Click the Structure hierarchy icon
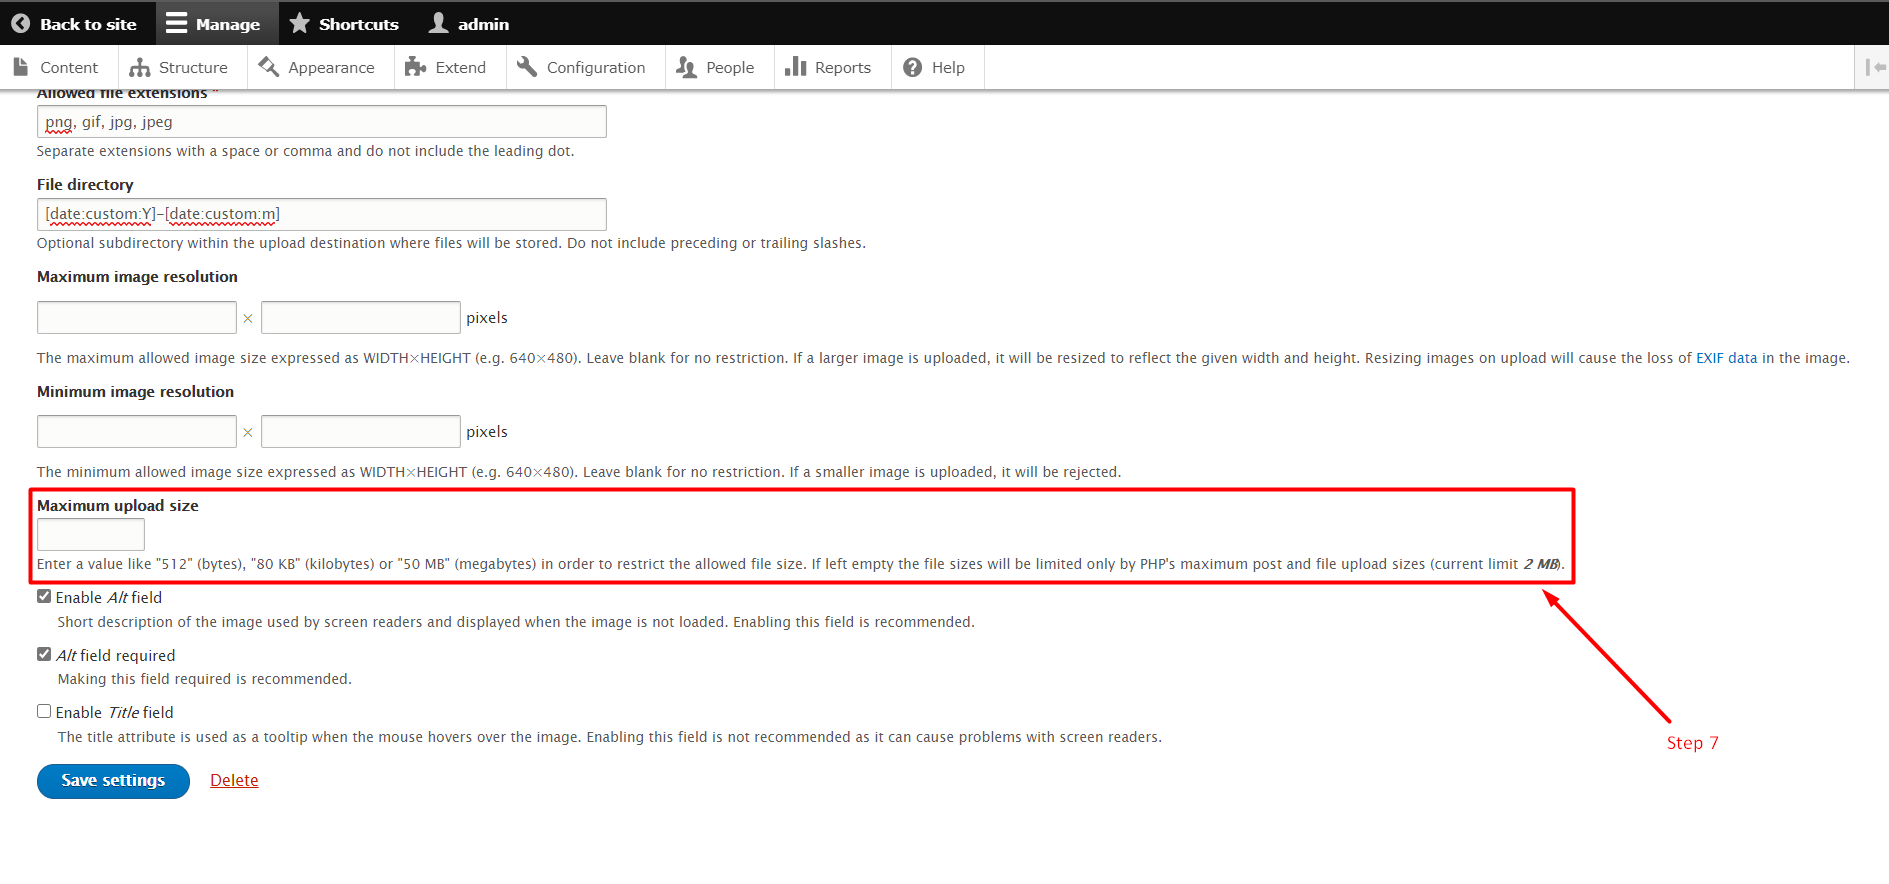This screenshot has height=884, width=1889. coord(140,67)
